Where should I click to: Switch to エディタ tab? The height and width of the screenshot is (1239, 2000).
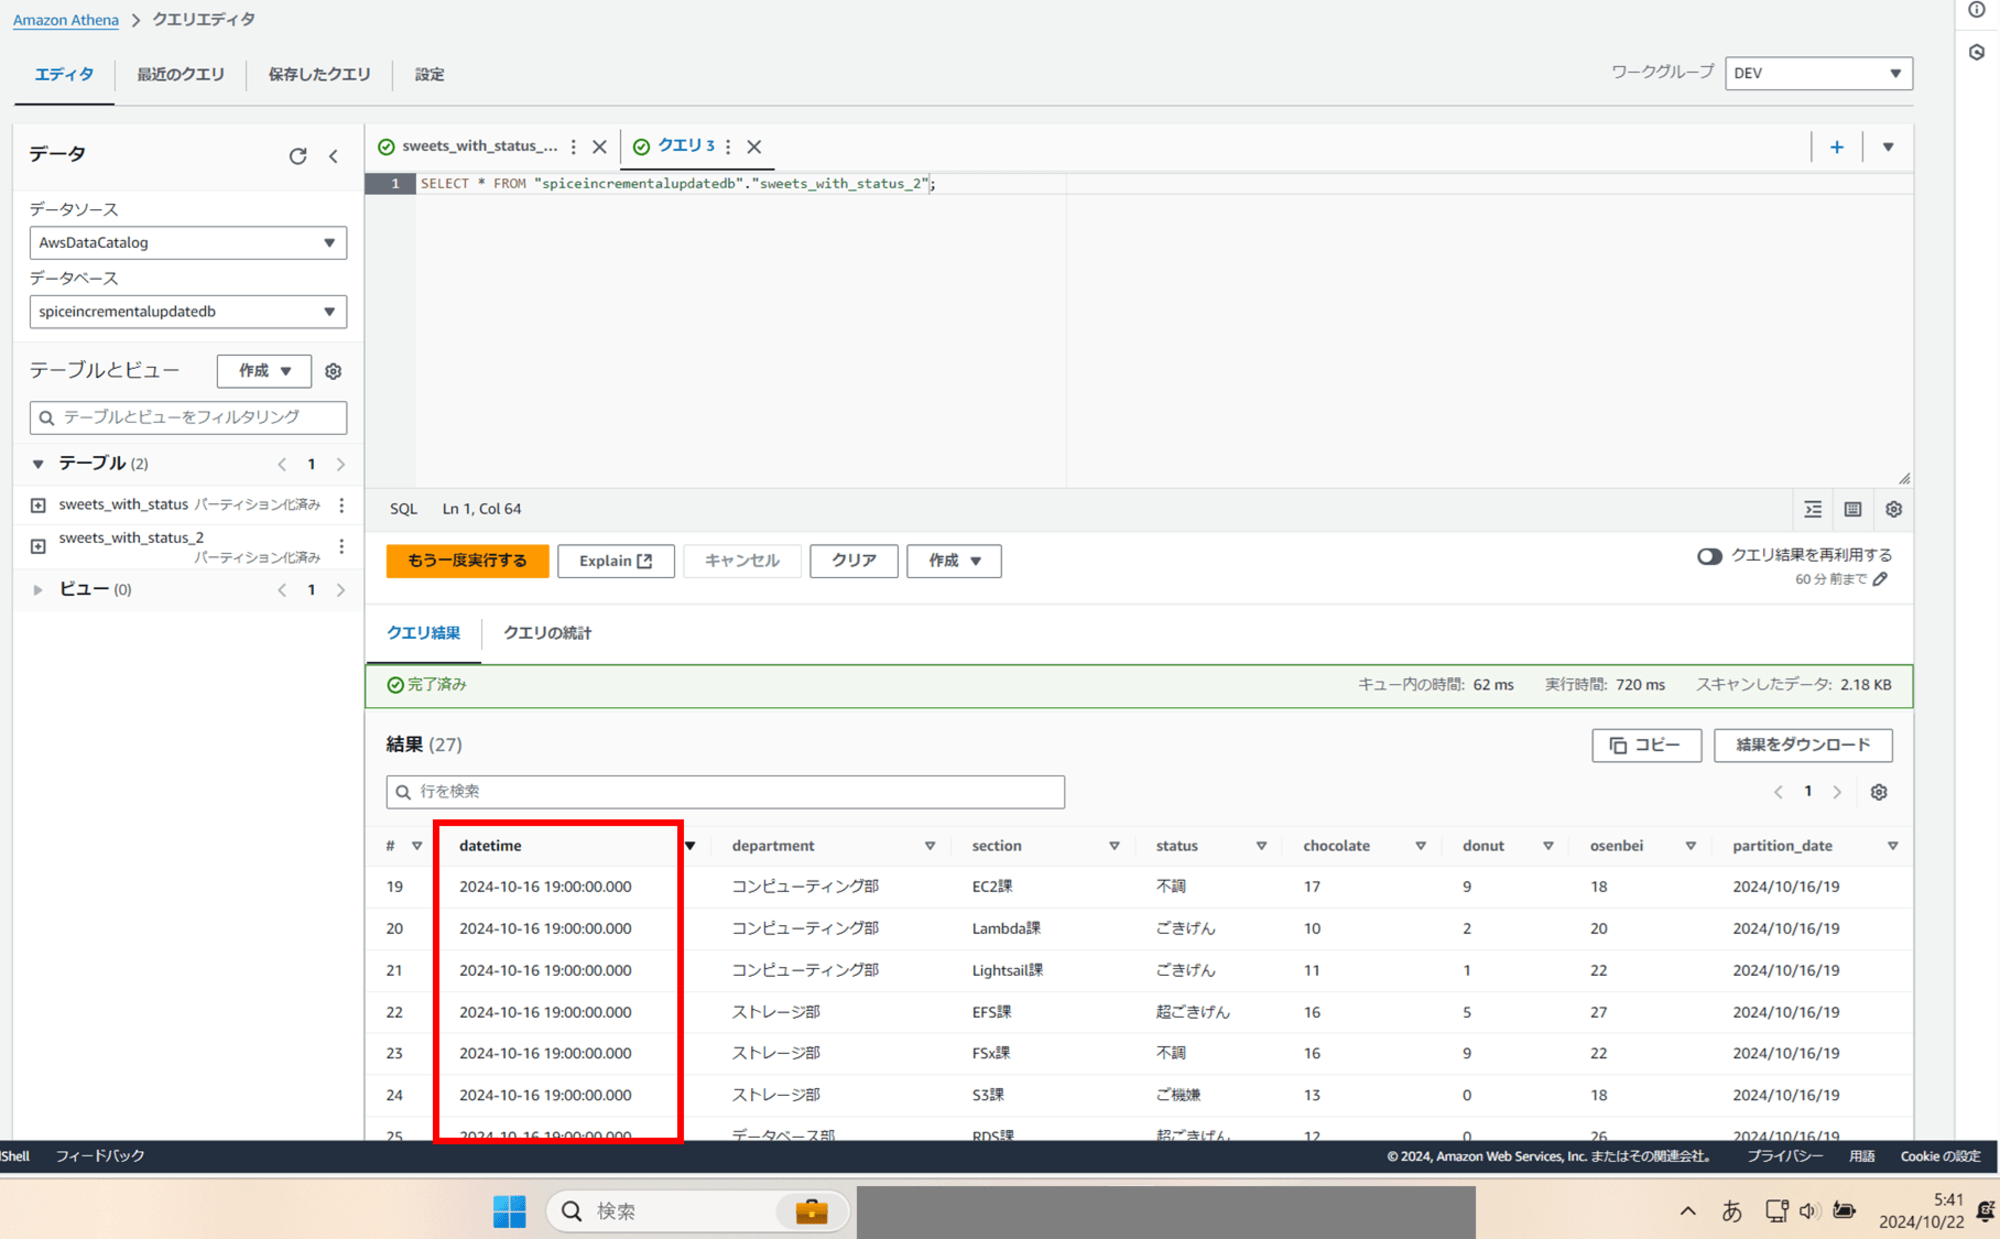tap(64, 74)
